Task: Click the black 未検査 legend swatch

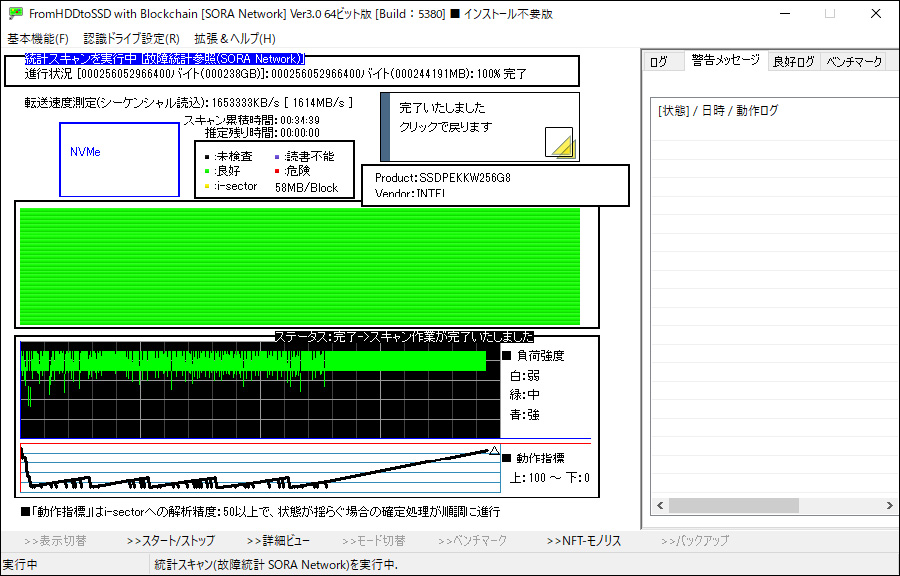Action: (207, 156)
